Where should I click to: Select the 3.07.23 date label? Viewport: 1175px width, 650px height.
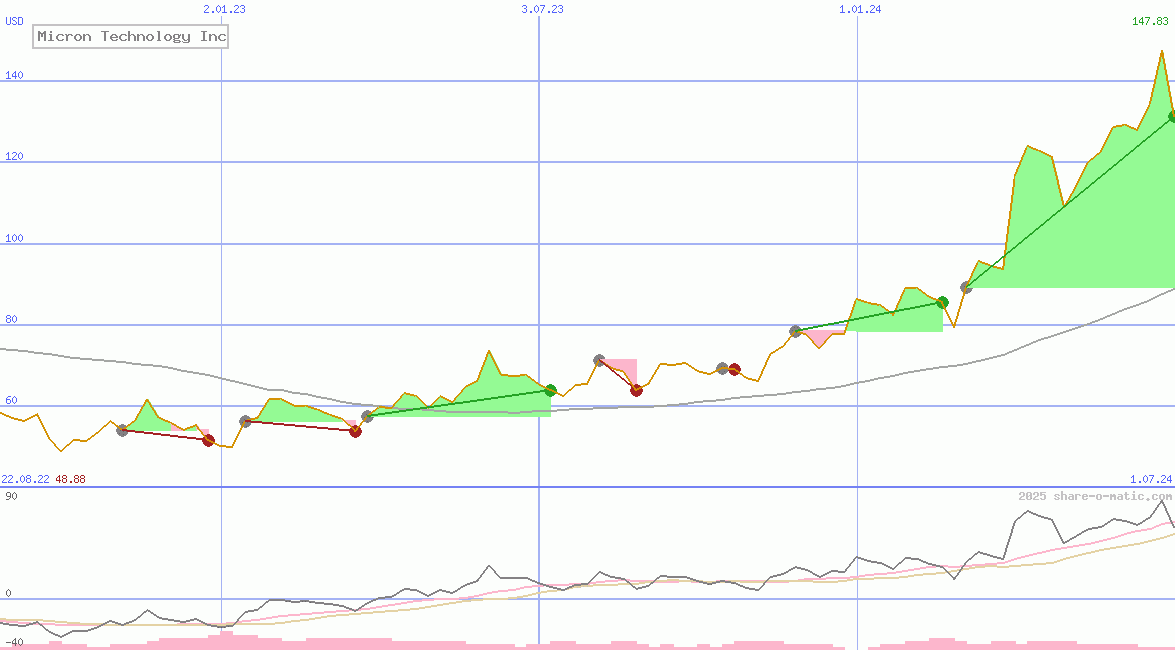tap(542, 9)
